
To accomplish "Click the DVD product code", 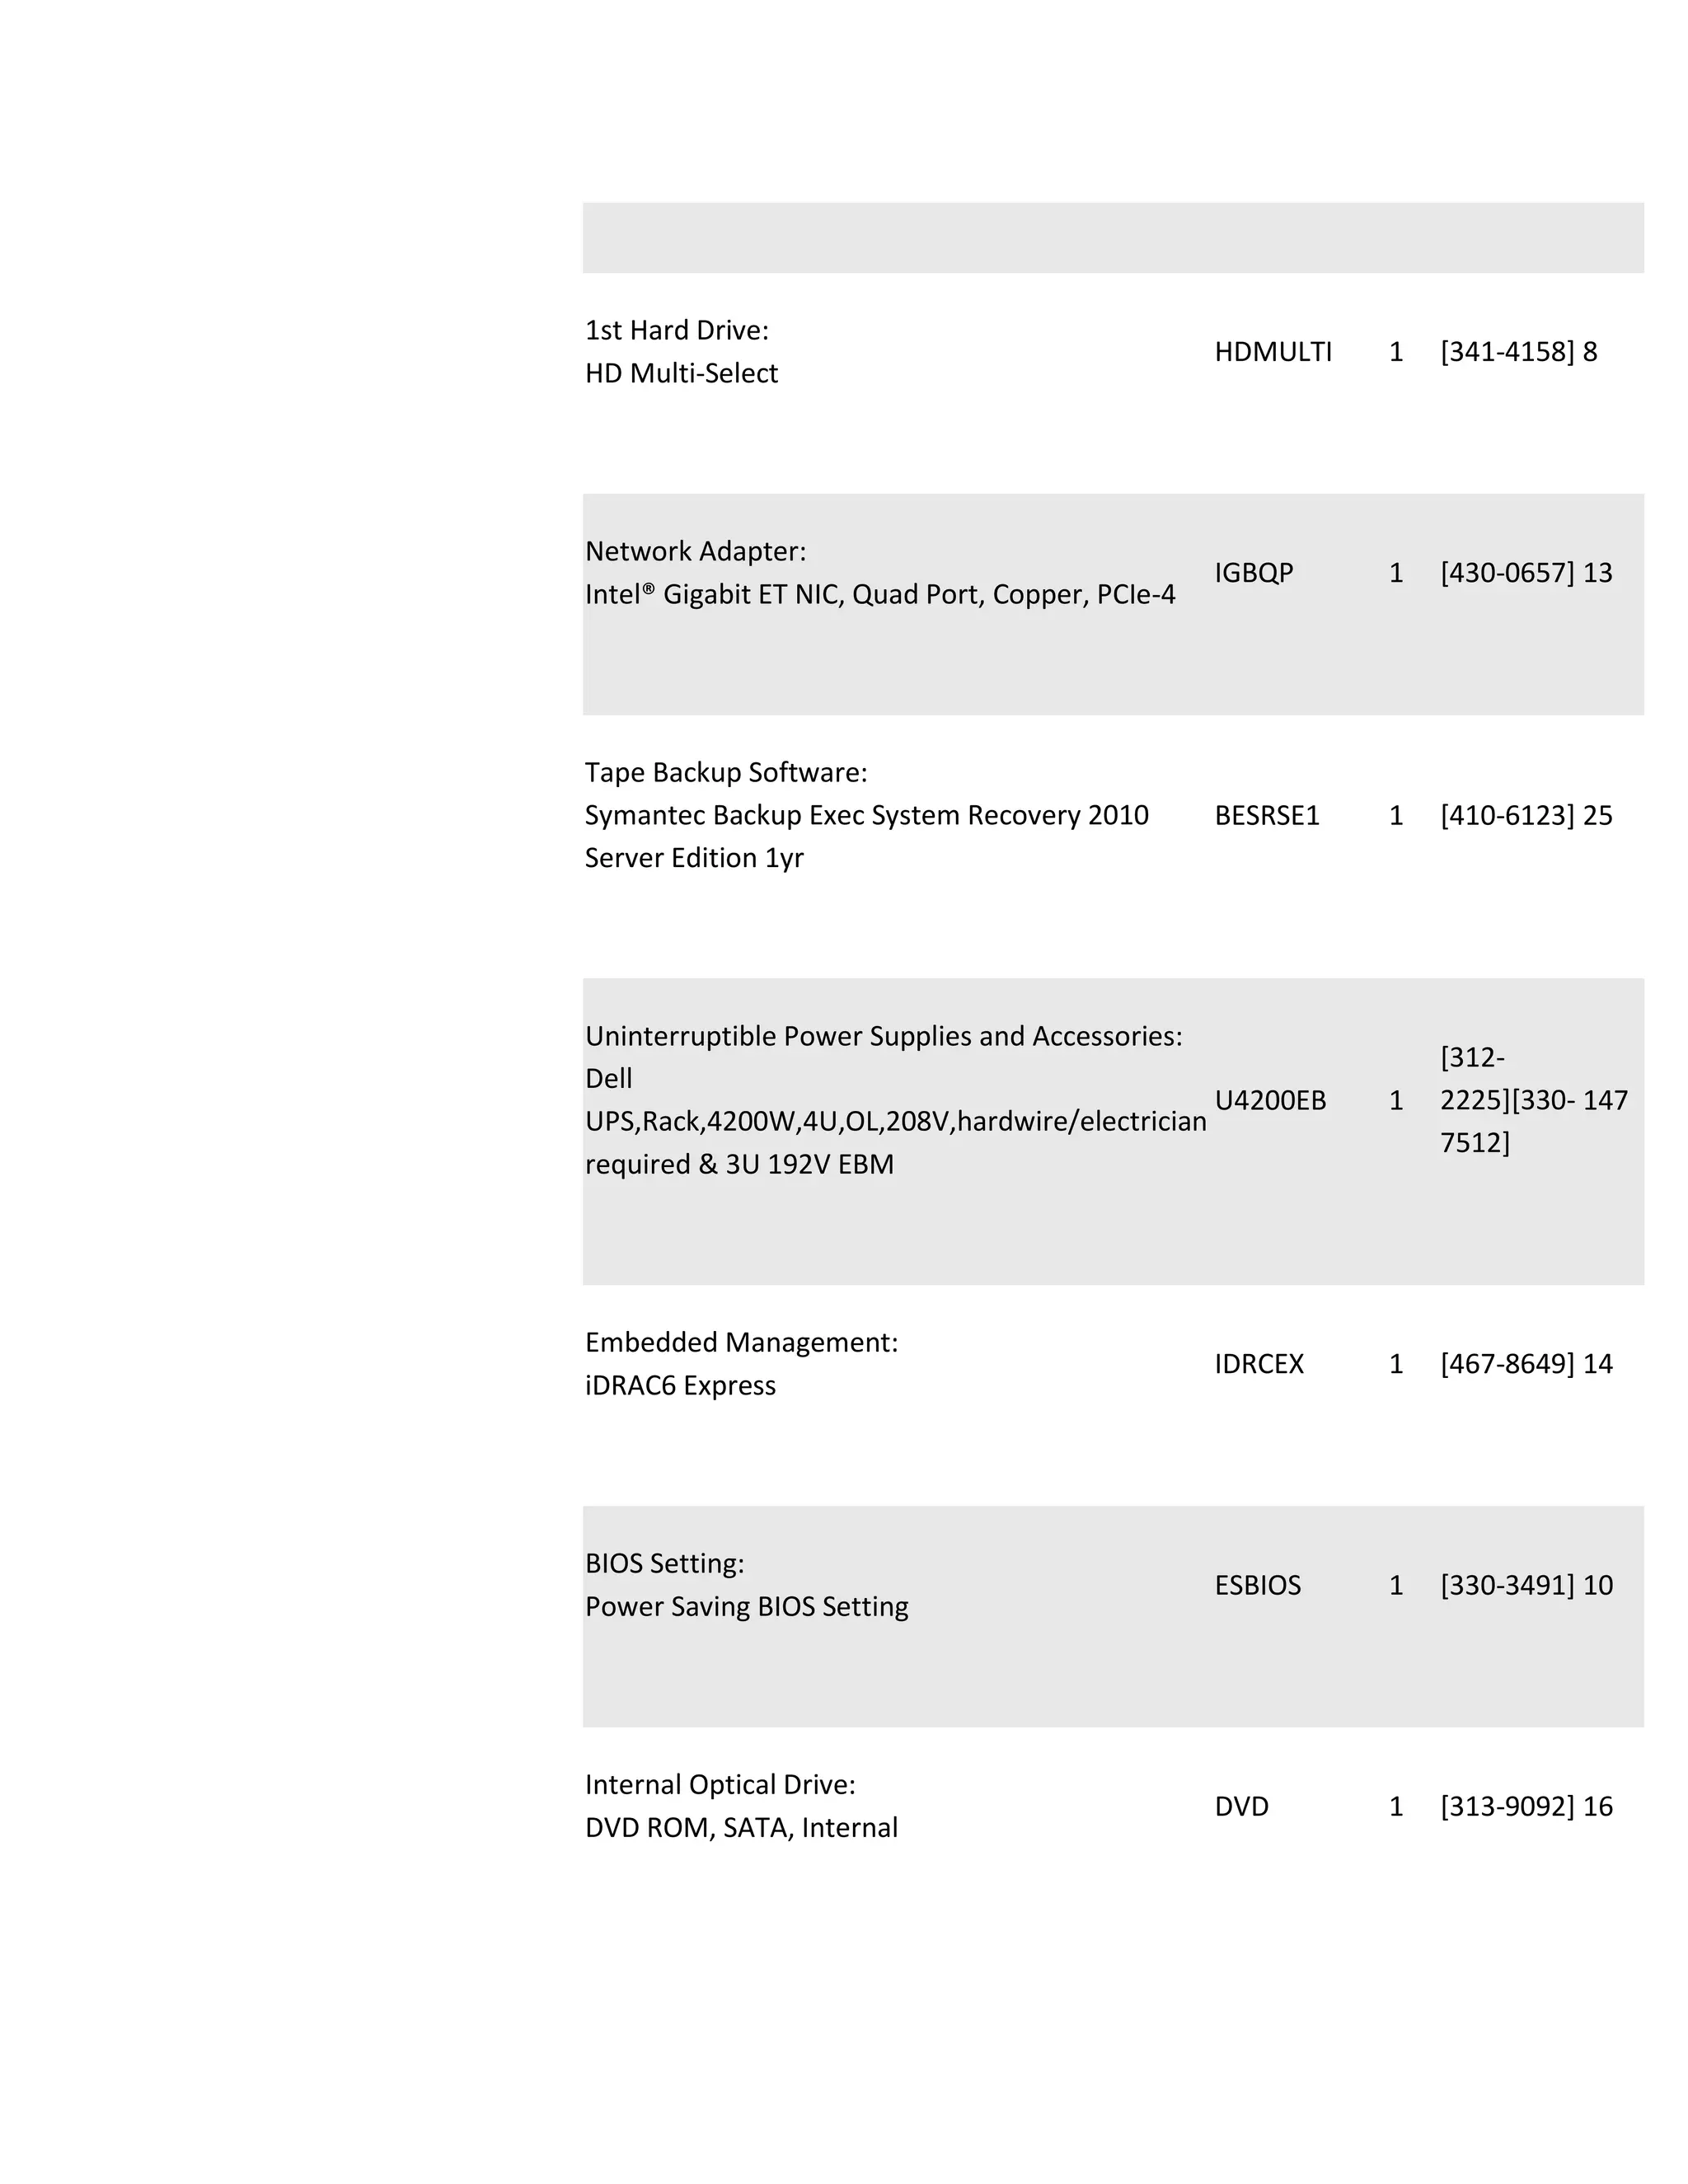I will click(x=1241, y=1806).
